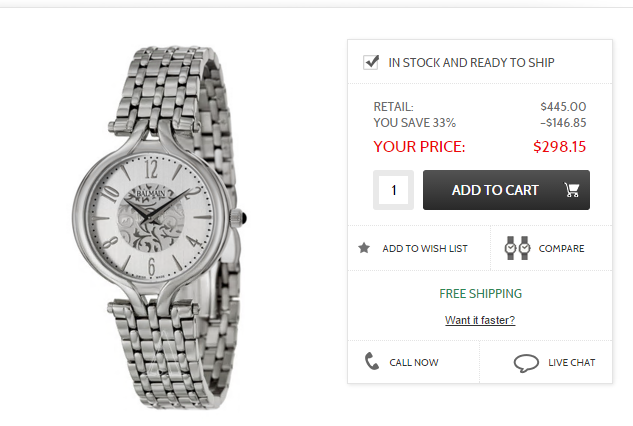The image size is (633, 426).
Task: Click the -$146.85 savings amount
Action: pos(562,123)
